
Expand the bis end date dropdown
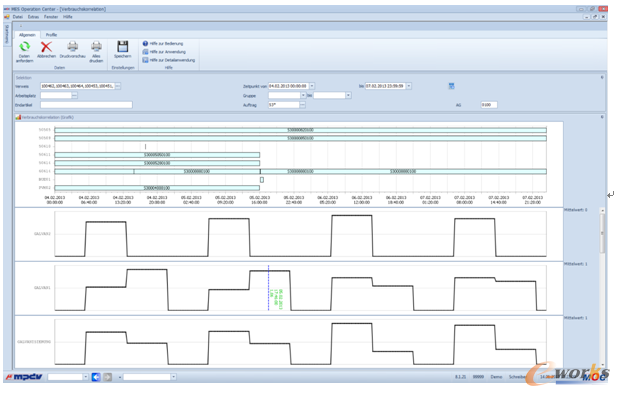(409, 86)
